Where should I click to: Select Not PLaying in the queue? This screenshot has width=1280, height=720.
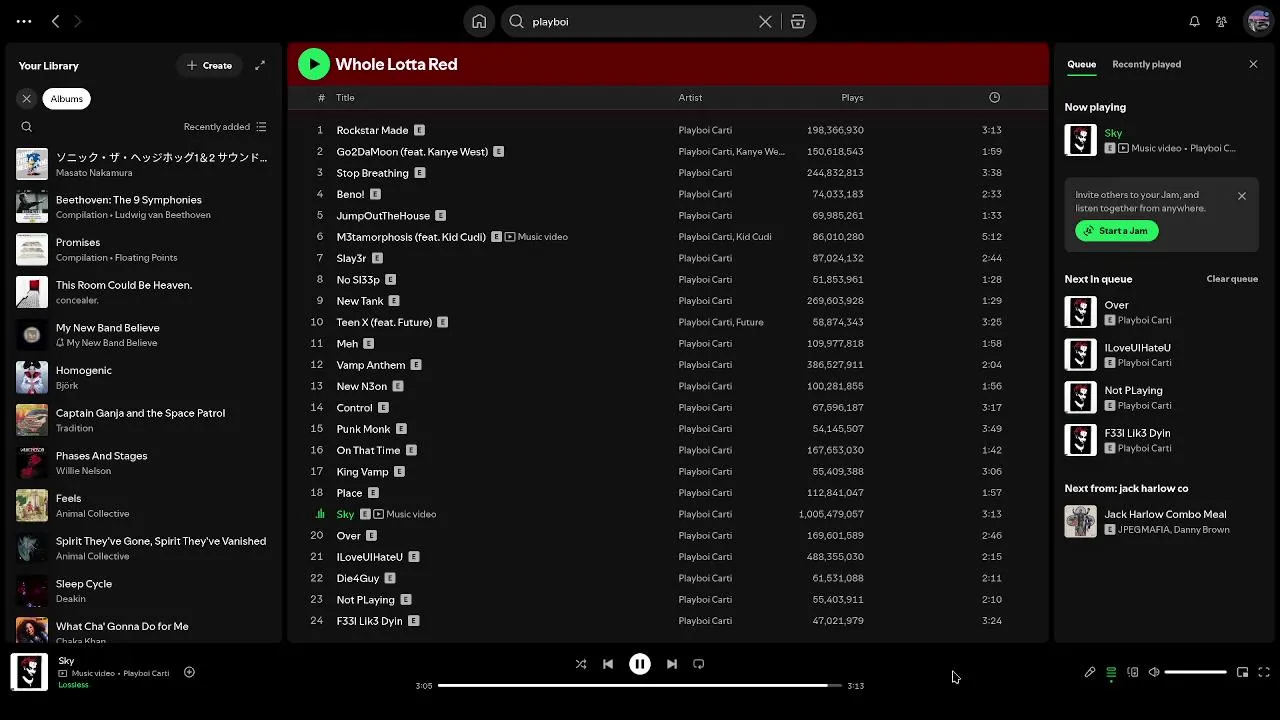[x=1161, y=397]
